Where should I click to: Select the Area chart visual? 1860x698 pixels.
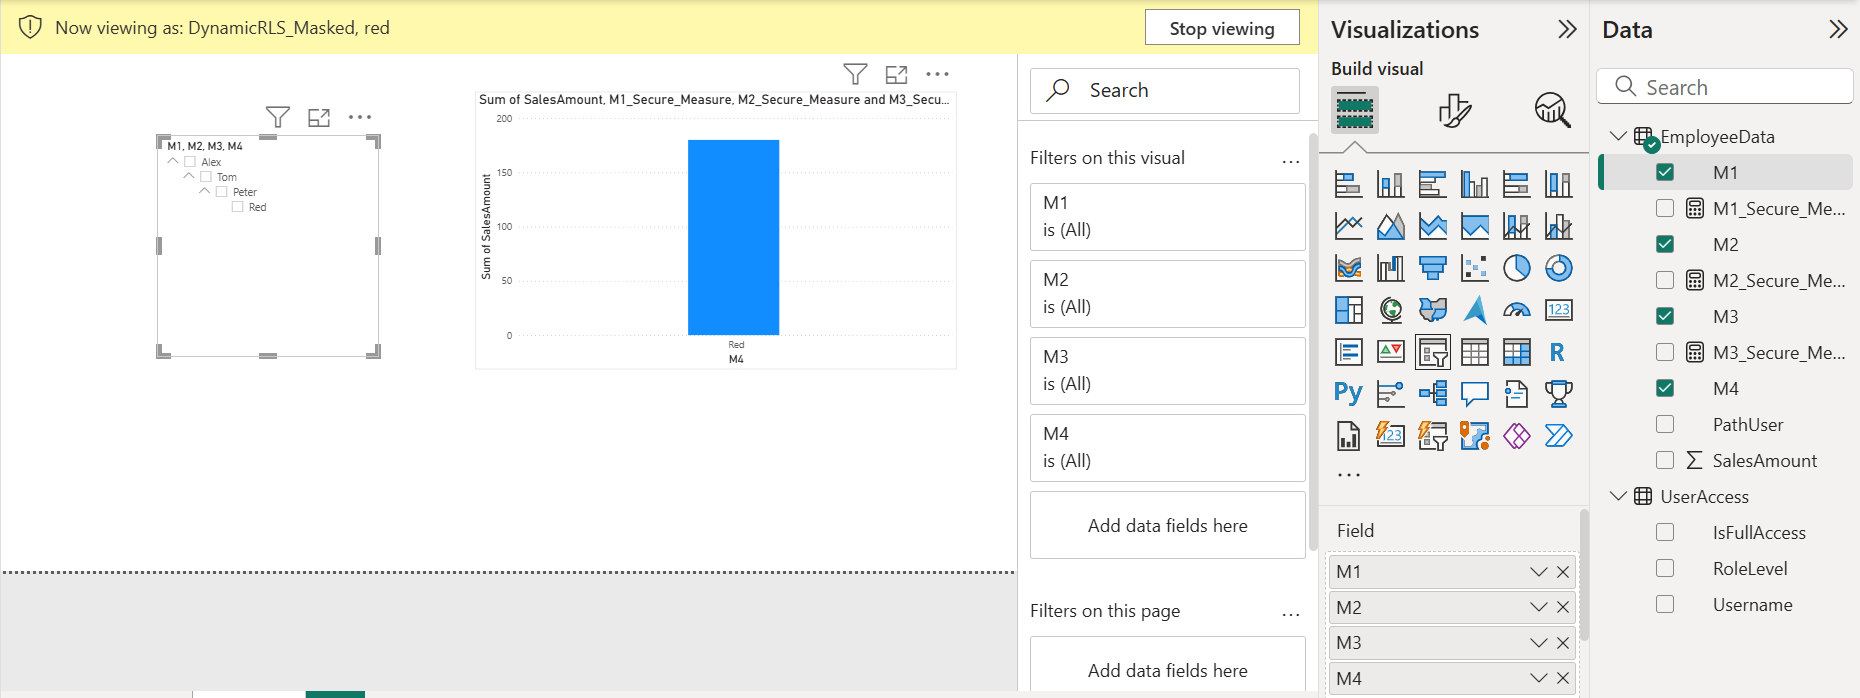pos(1390,226)
